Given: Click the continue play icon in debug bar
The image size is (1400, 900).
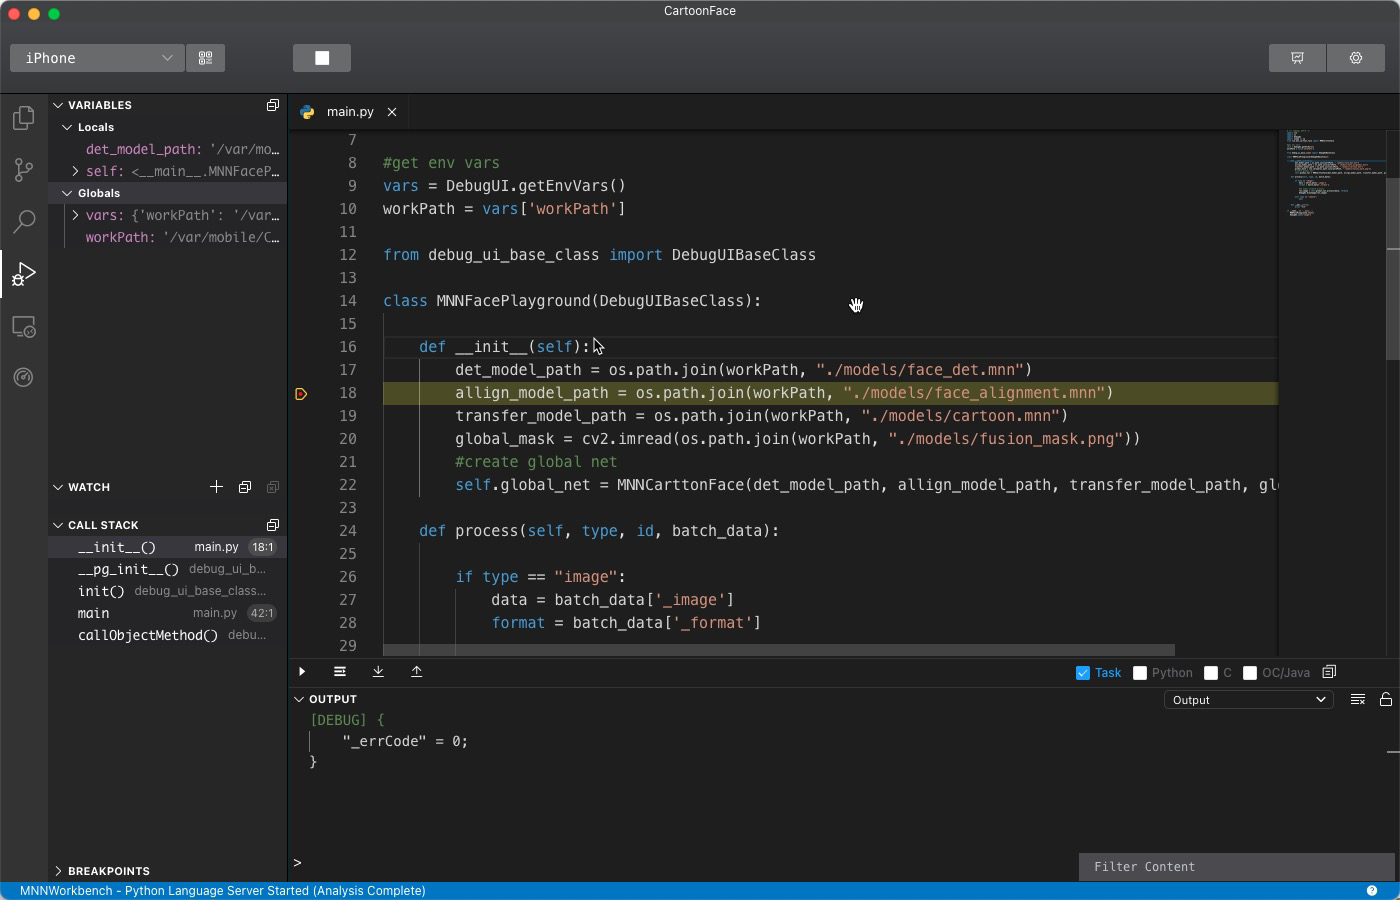Looking at the screenshot, I should pos(302,672).
